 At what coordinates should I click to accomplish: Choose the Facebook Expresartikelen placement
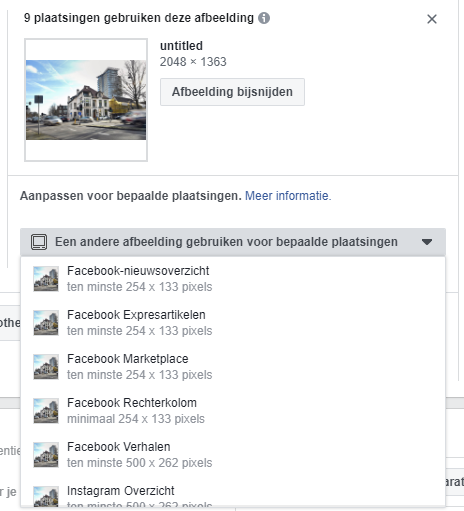[x=233, y=323]
